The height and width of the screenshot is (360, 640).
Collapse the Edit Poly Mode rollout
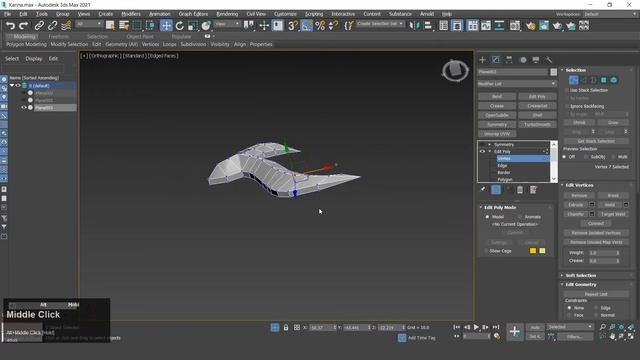point(480,207)
